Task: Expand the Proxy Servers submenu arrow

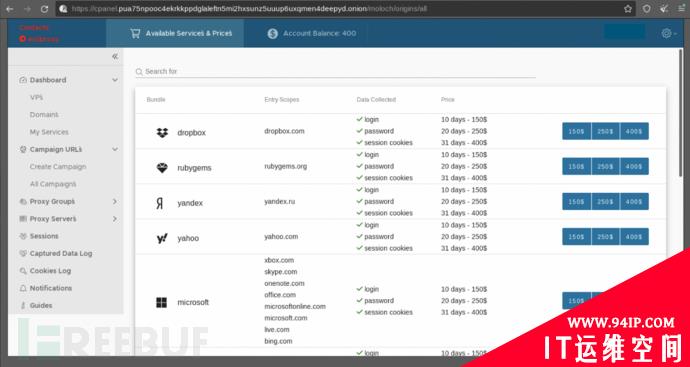Action: pos(115,219)
